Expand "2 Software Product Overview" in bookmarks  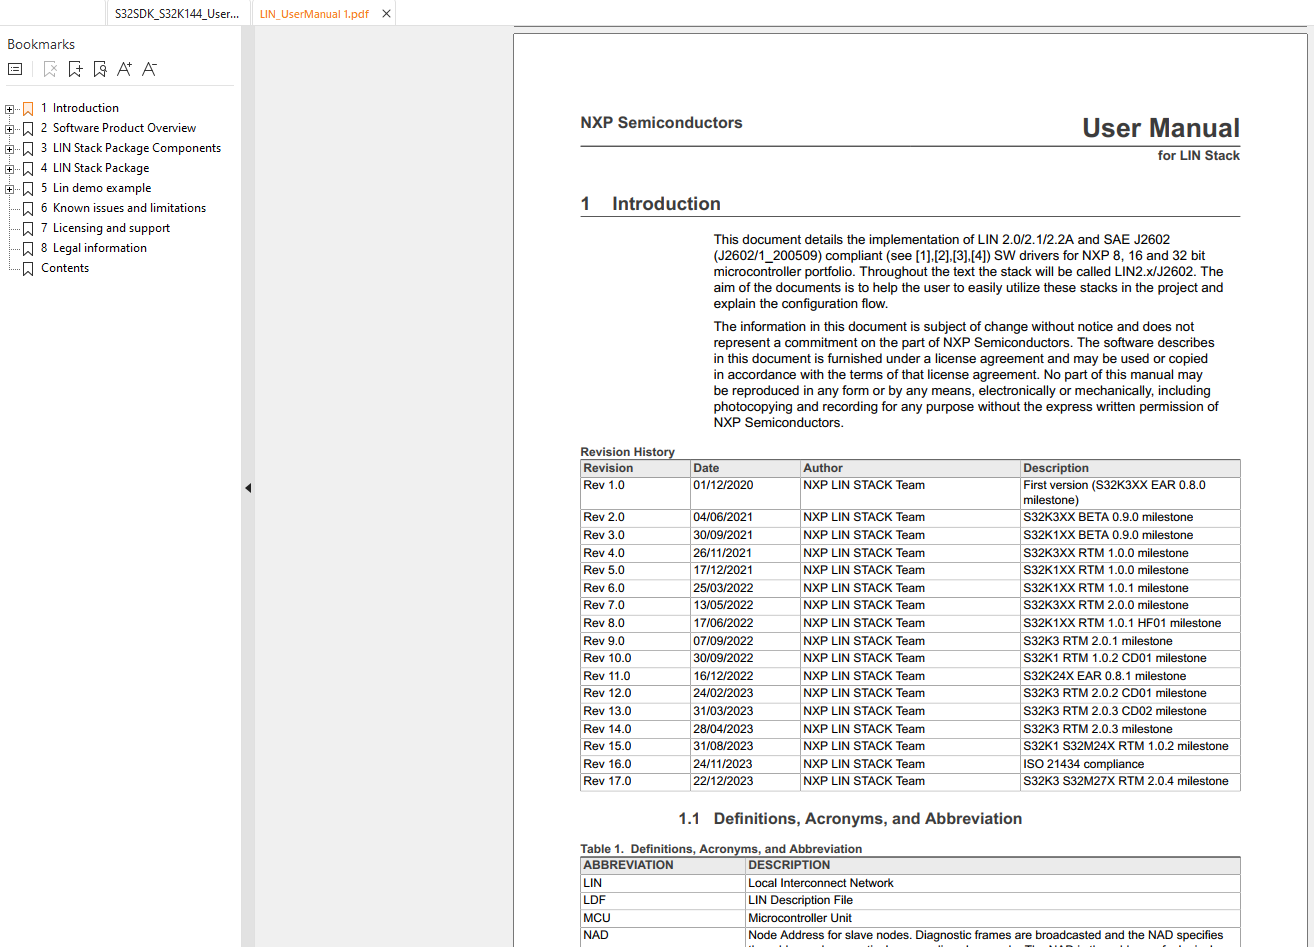(x=9, y=127)
